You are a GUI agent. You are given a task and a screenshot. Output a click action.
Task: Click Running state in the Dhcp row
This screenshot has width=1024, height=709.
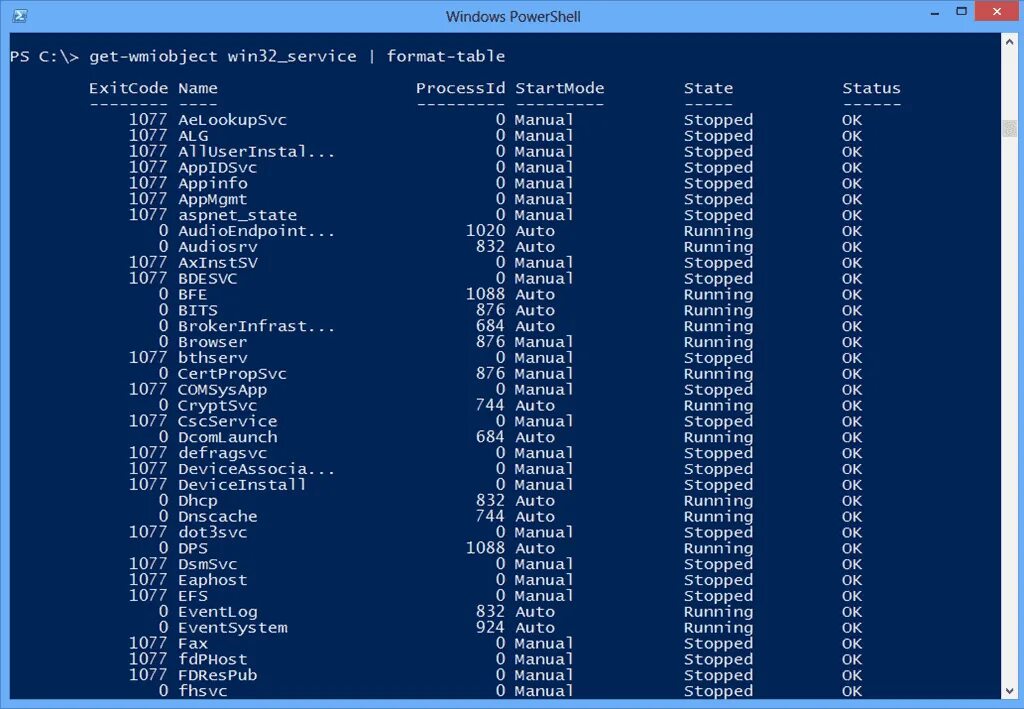718,501
